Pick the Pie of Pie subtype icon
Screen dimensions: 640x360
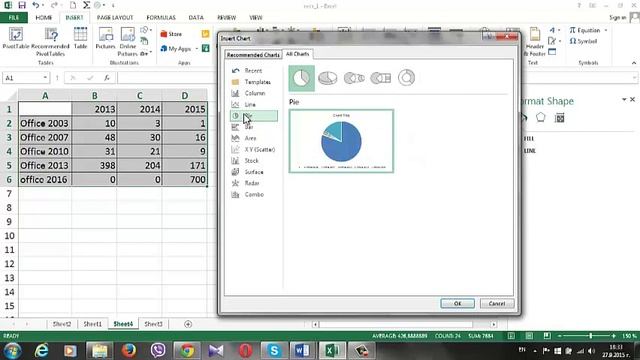[354, 78]
